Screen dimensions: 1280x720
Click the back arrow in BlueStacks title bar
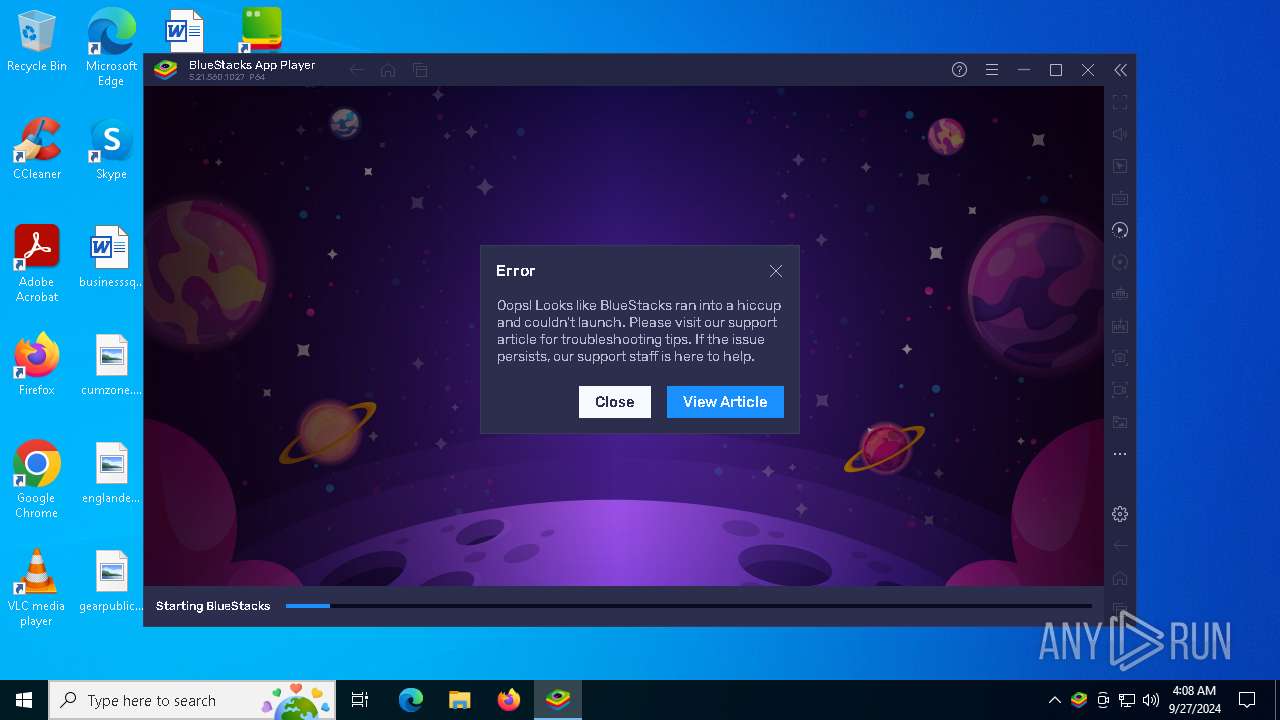coord(356,70)
